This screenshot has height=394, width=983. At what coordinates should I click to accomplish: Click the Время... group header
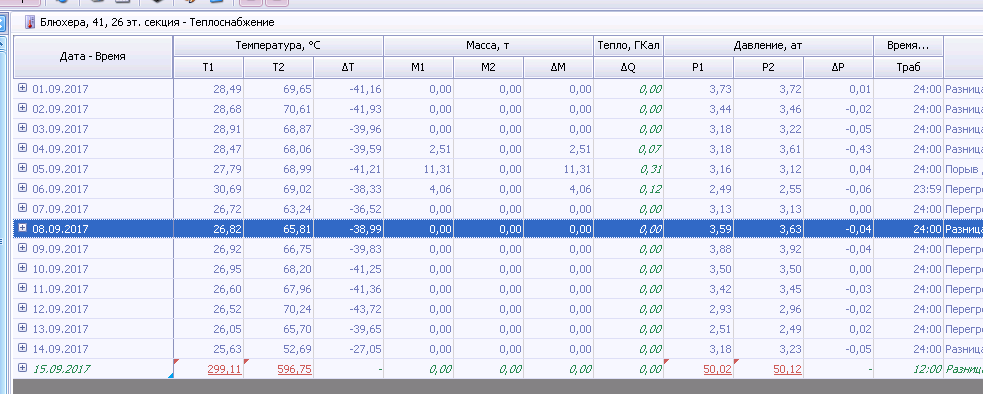(x=908, y=46)
